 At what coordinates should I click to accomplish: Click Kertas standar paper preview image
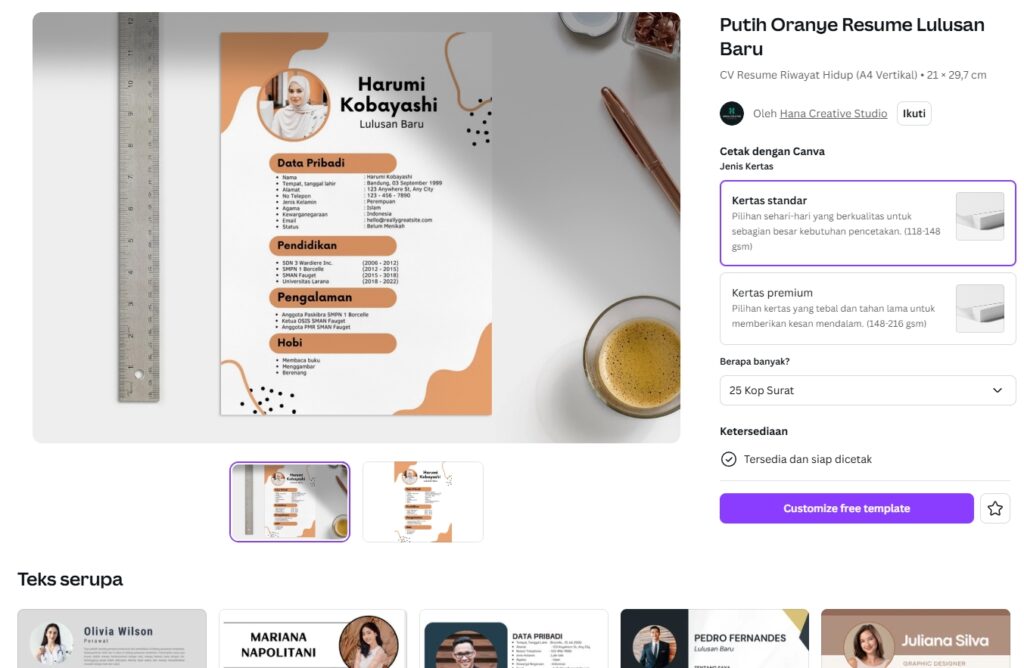[980, 216]
